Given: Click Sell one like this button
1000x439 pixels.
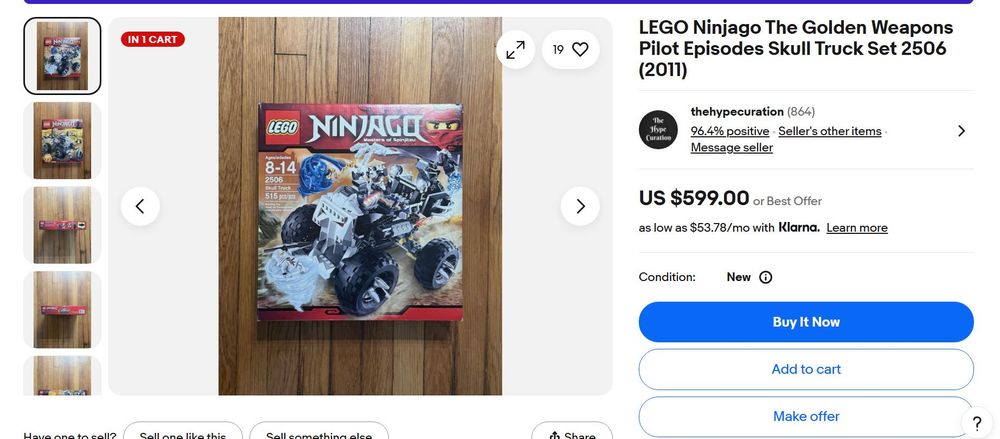Looking at the screenshot, I should pos(183,435).
